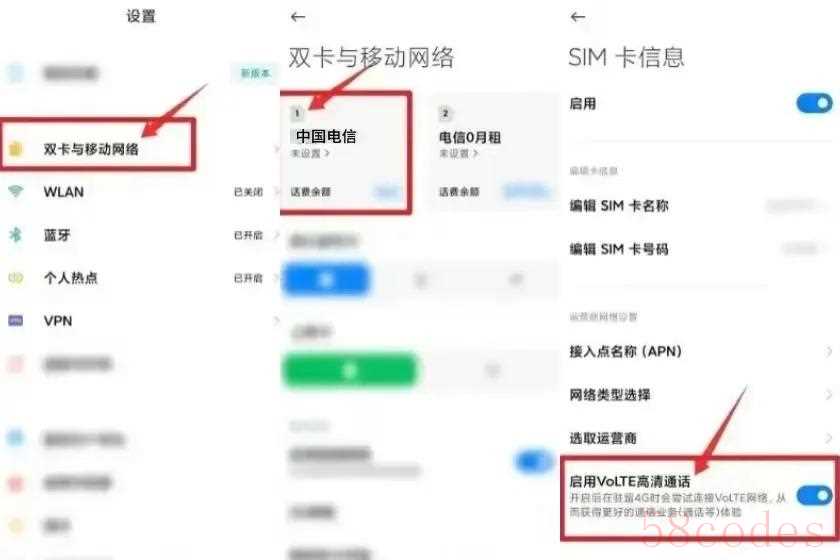Tap the back arrow above 双卡与移动网络
This screenshot has width=840, height=560.
click(298, 17)
